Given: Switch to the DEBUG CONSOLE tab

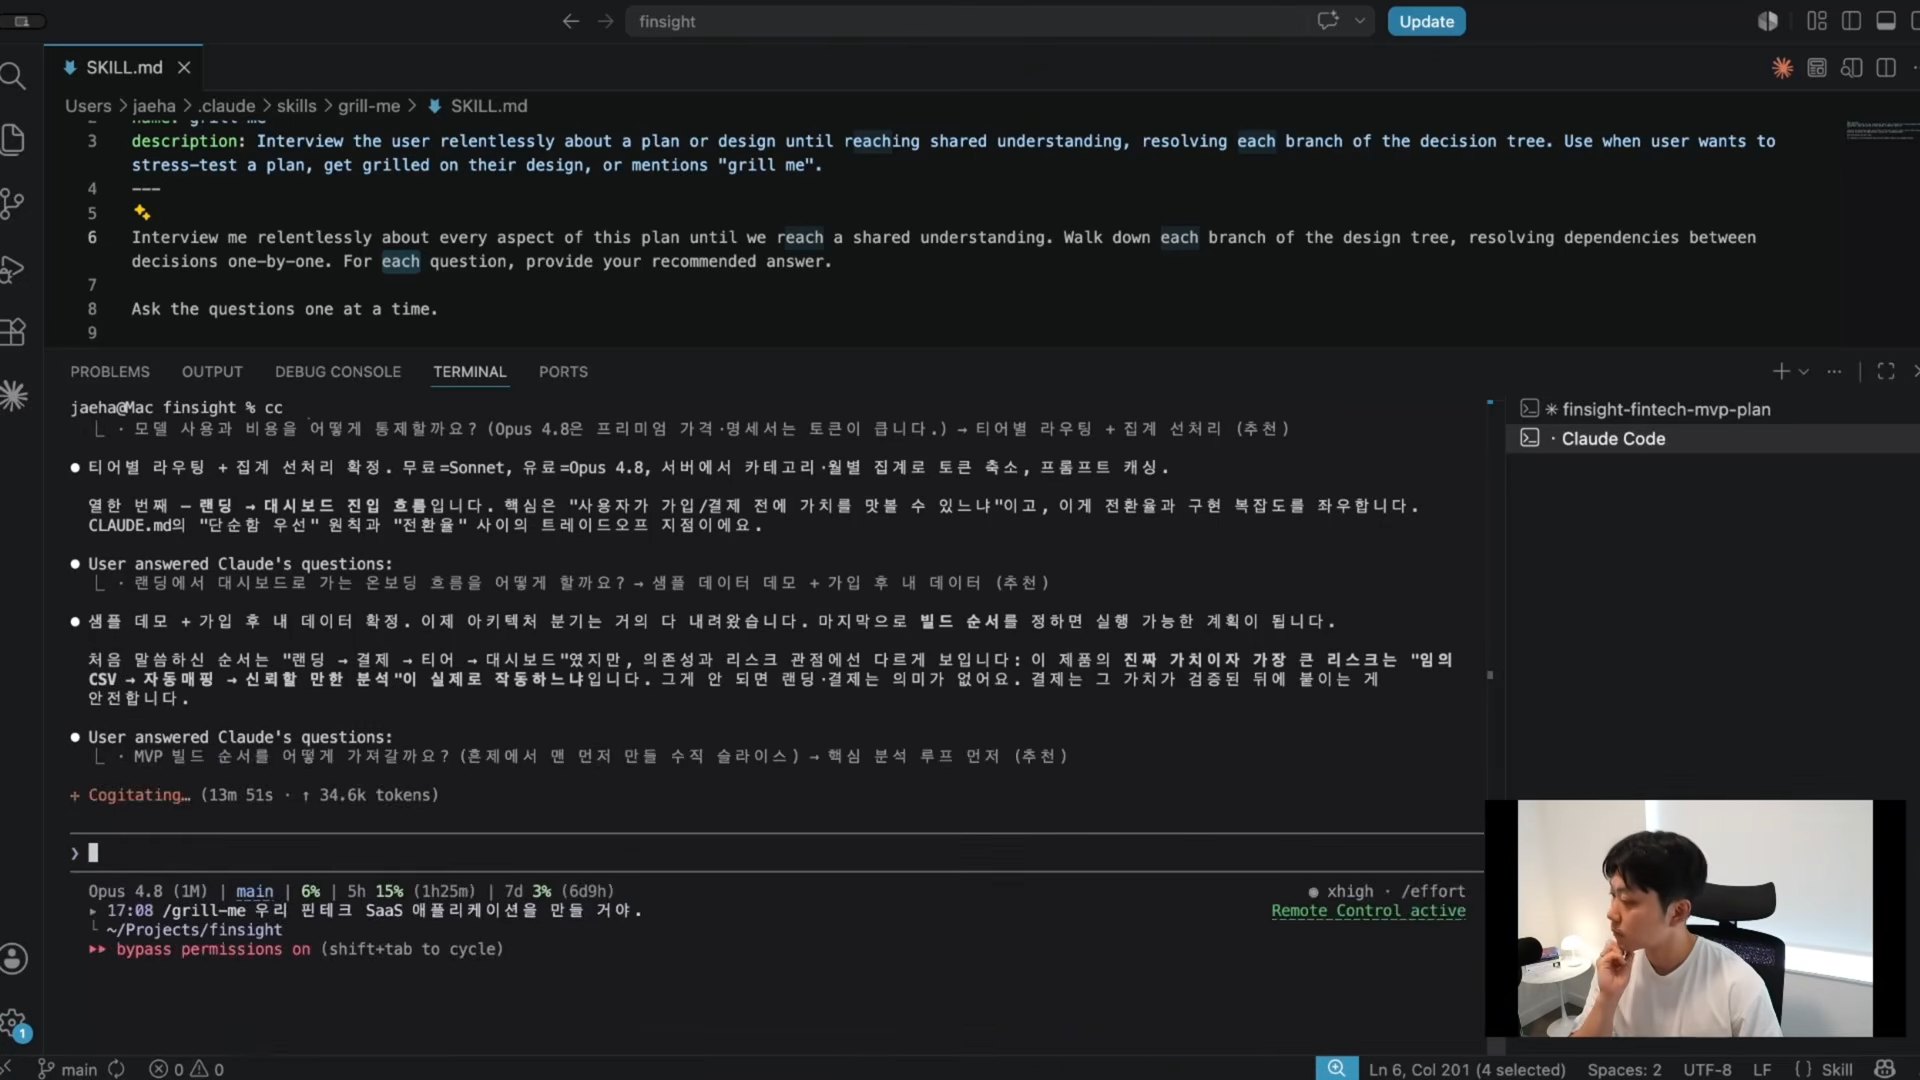Looking at the screenshot, I should click(x=338, y=371).
